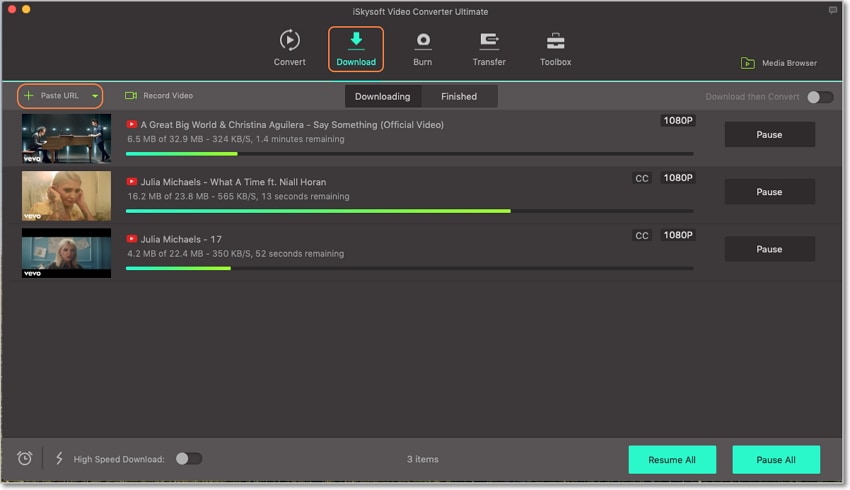The height and width of the screenshot is (490, 850).
Task: Enable the Download then Convert switch
Action: pos(820,96)
